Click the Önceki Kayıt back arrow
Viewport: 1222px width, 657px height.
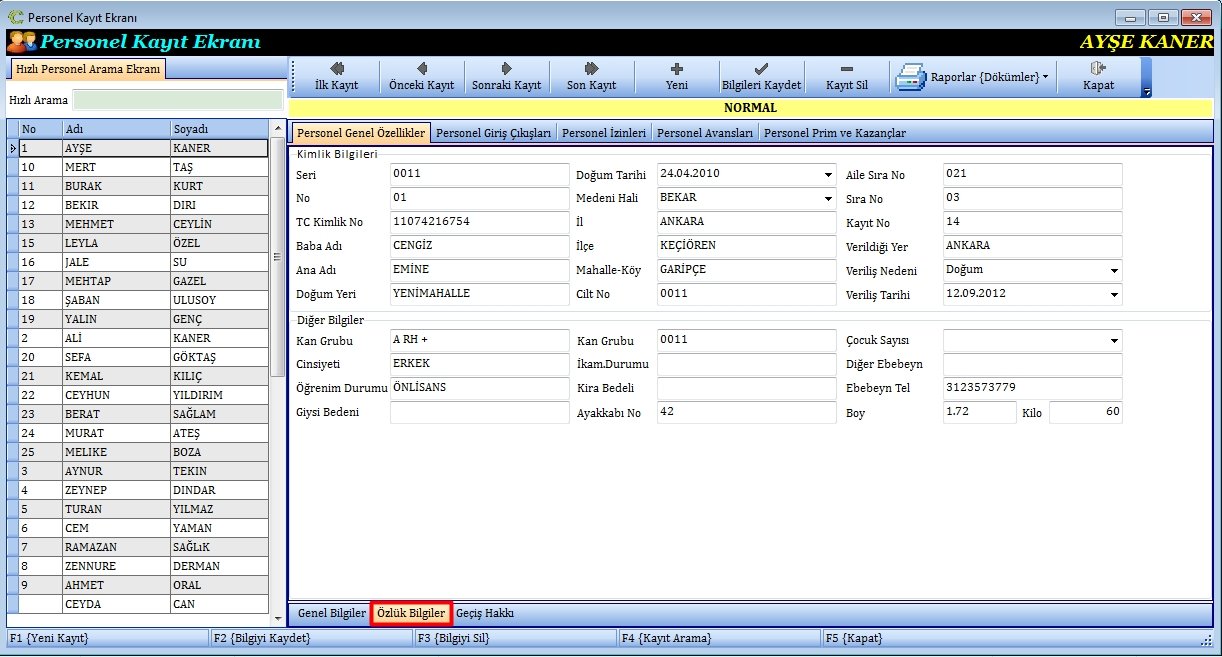coord(421,76)
